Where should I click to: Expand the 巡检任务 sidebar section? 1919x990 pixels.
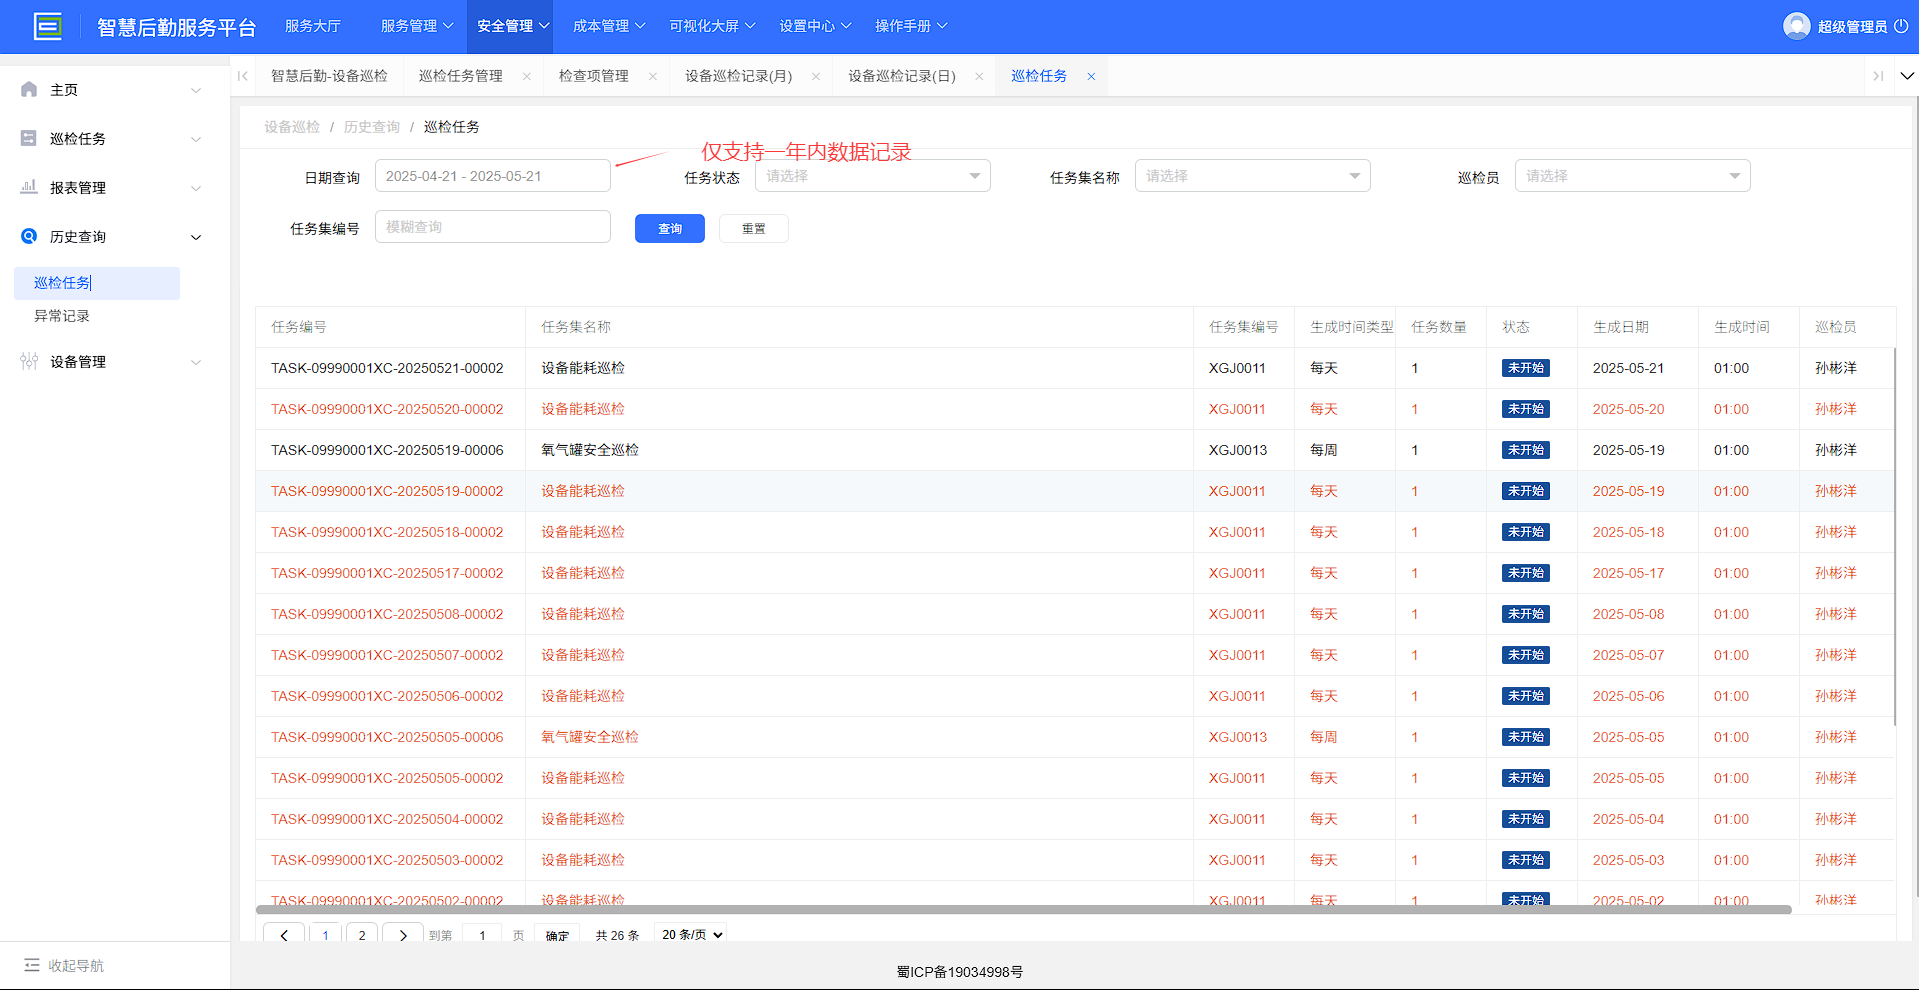pyautogui.click(x=196, y=139)
